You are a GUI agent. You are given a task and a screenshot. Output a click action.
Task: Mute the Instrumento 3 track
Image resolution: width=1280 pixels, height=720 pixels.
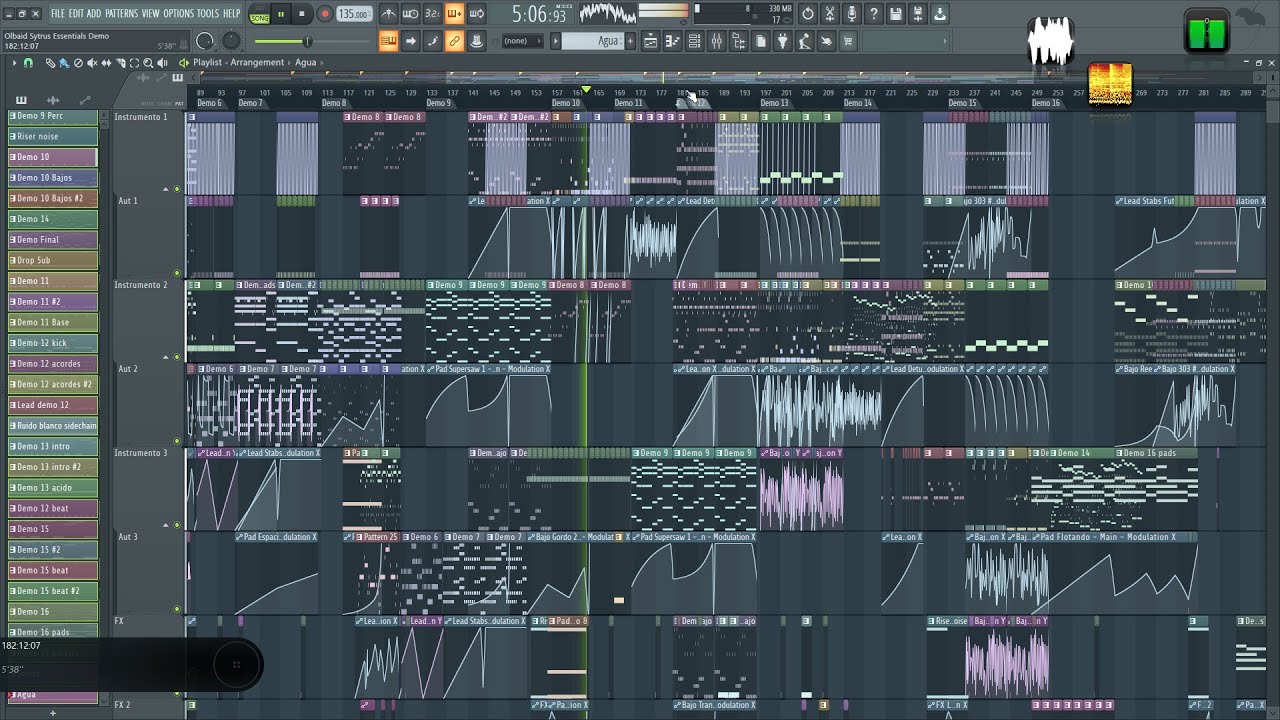(x=178, y=525)
